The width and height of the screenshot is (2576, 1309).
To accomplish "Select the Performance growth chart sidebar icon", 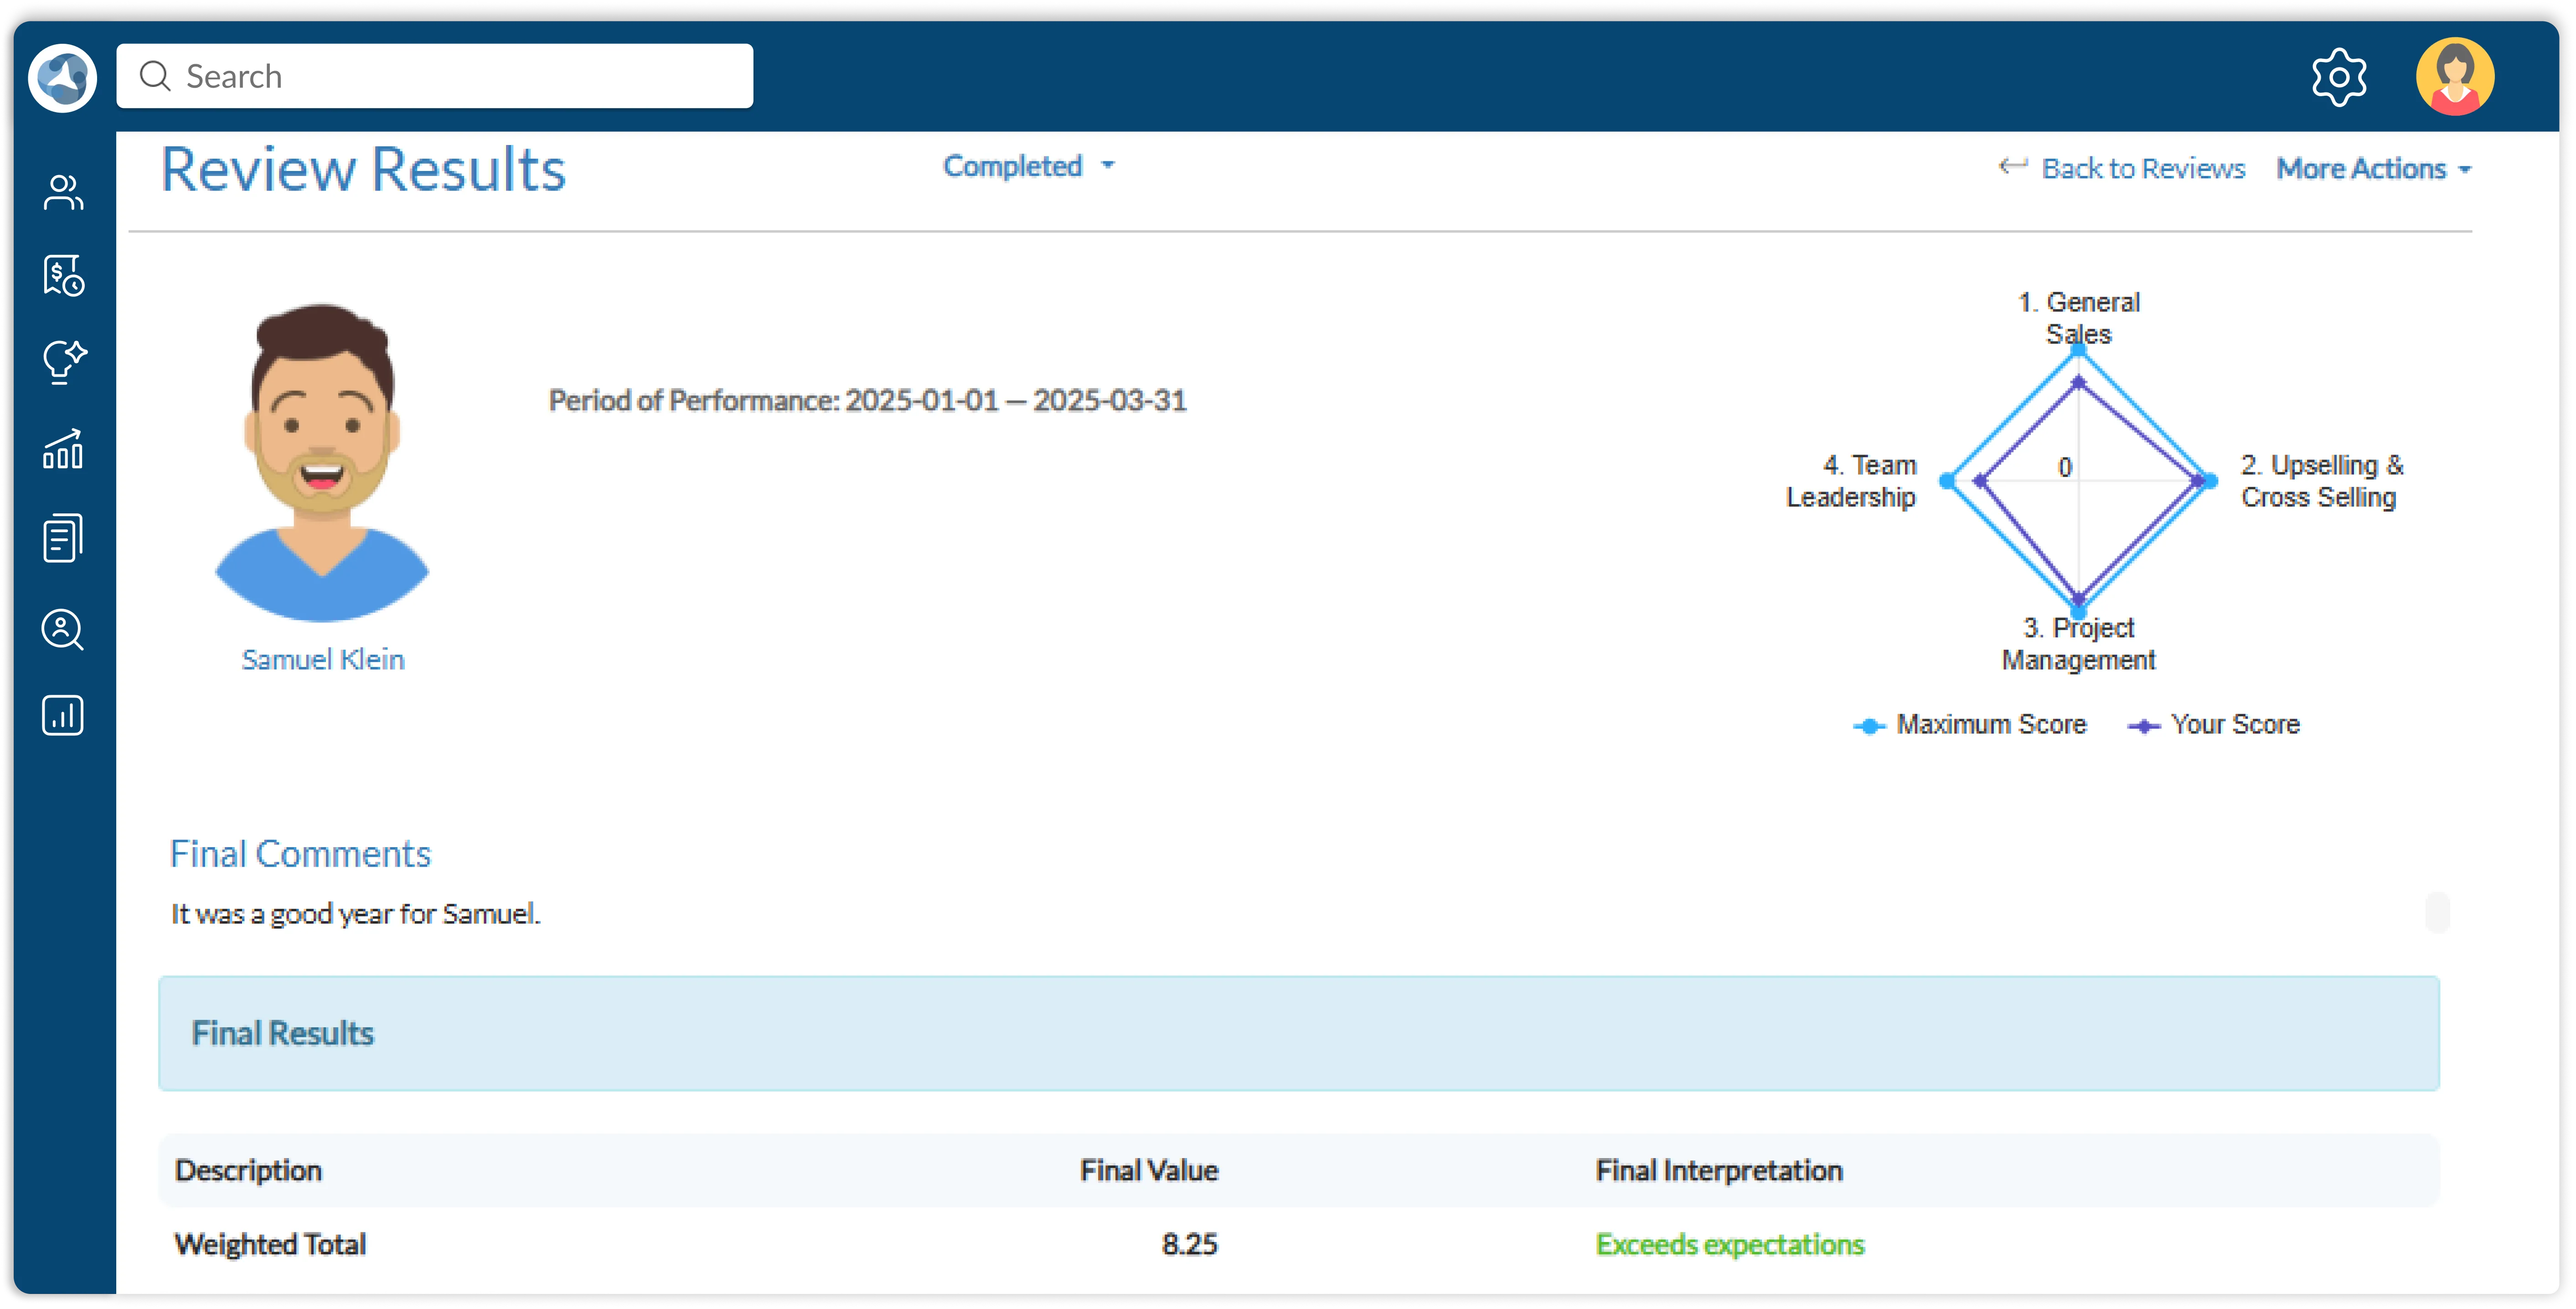I will click(x=62, y=451).
